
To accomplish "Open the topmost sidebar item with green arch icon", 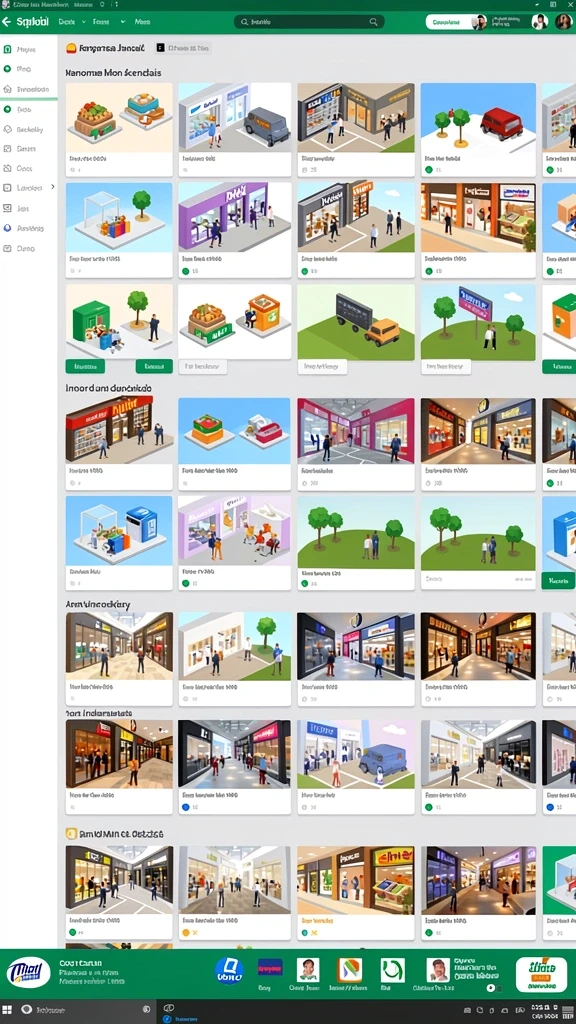I will pyautogui.click(x=20, y=49).
